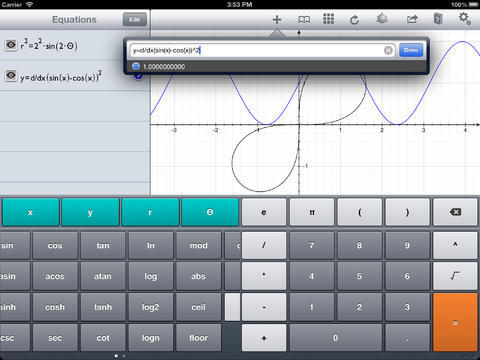480x360 pixels.
Task: Click the Done button
Action: tap(411, 50)
